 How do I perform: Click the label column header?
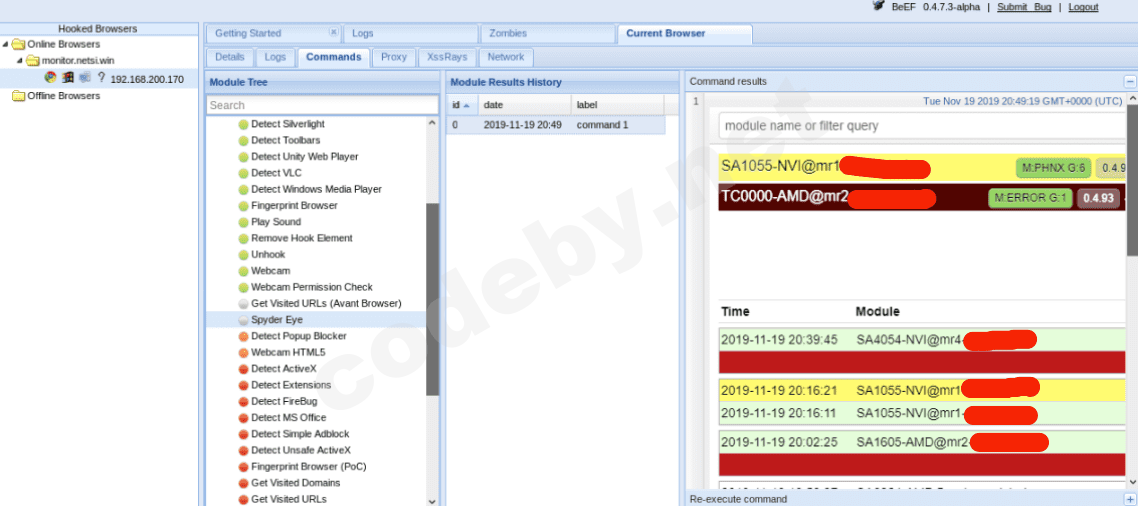pyautogui.click(x=618, y=105)
